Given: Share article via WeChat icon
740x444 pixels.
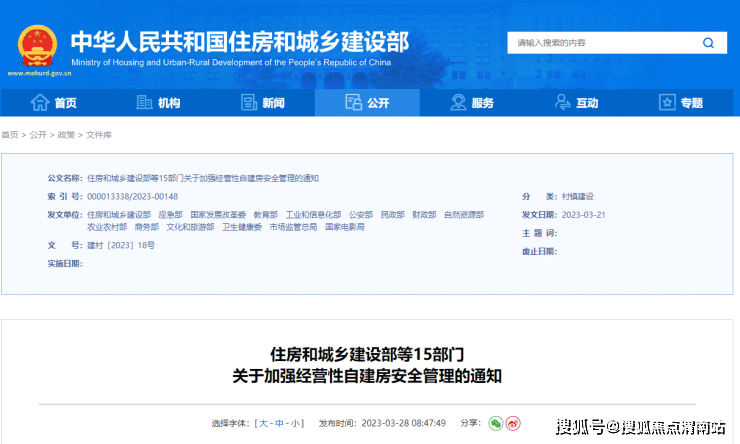Looking at the screenshot, I should click(495, 423).
